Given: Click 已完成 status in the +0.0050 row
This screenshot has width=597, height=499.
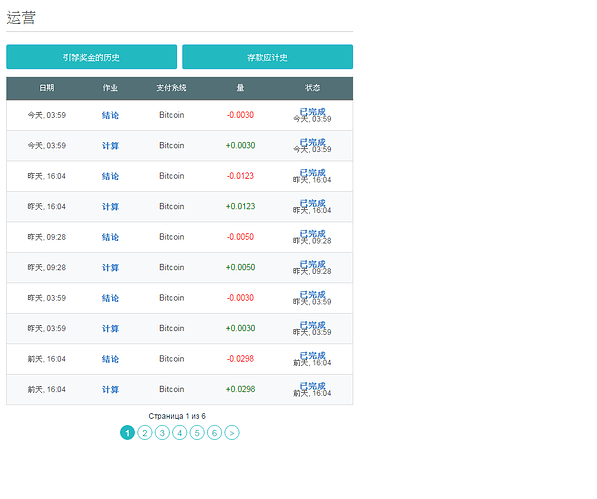Looking at the screenshot, I should click(313, 264).
